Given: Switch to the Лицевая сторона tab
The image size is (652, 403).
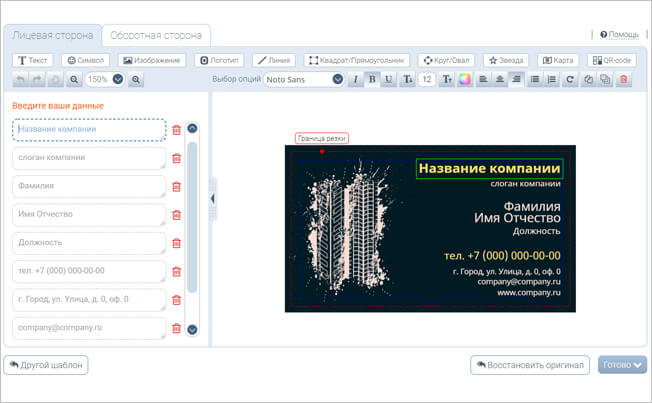Looking at the screenshot, I should pyautogui.click(x=52, y=35).
